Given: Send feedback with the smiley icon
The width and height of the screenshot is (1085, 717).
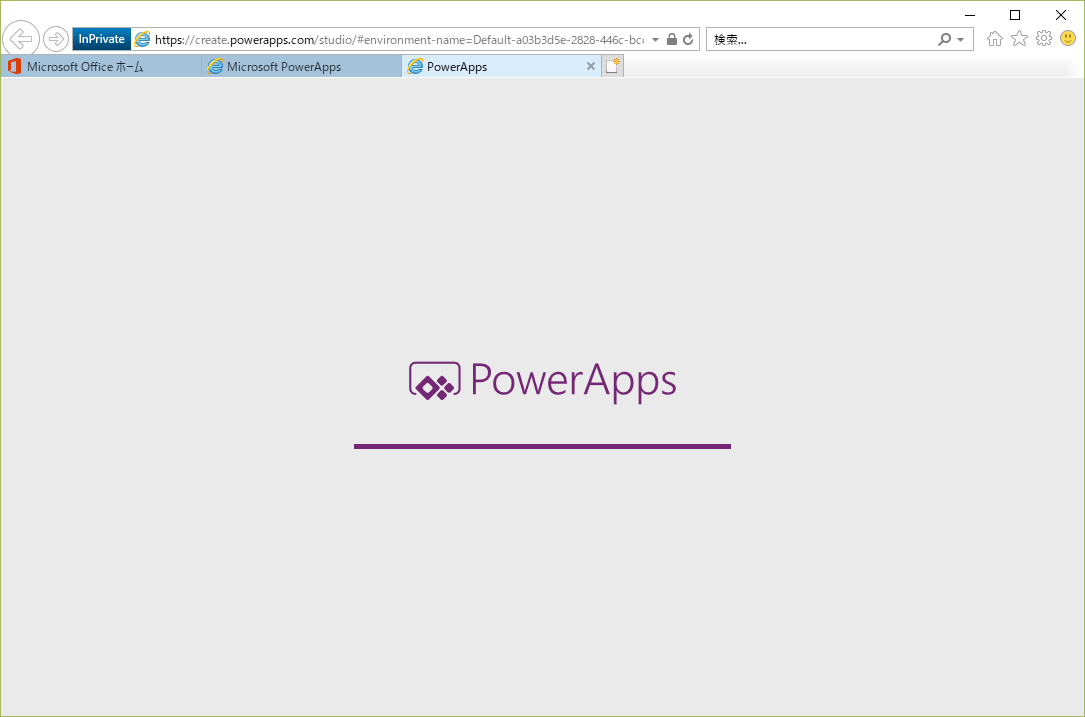Looking at the screenshot, I should coord(1068,39).
